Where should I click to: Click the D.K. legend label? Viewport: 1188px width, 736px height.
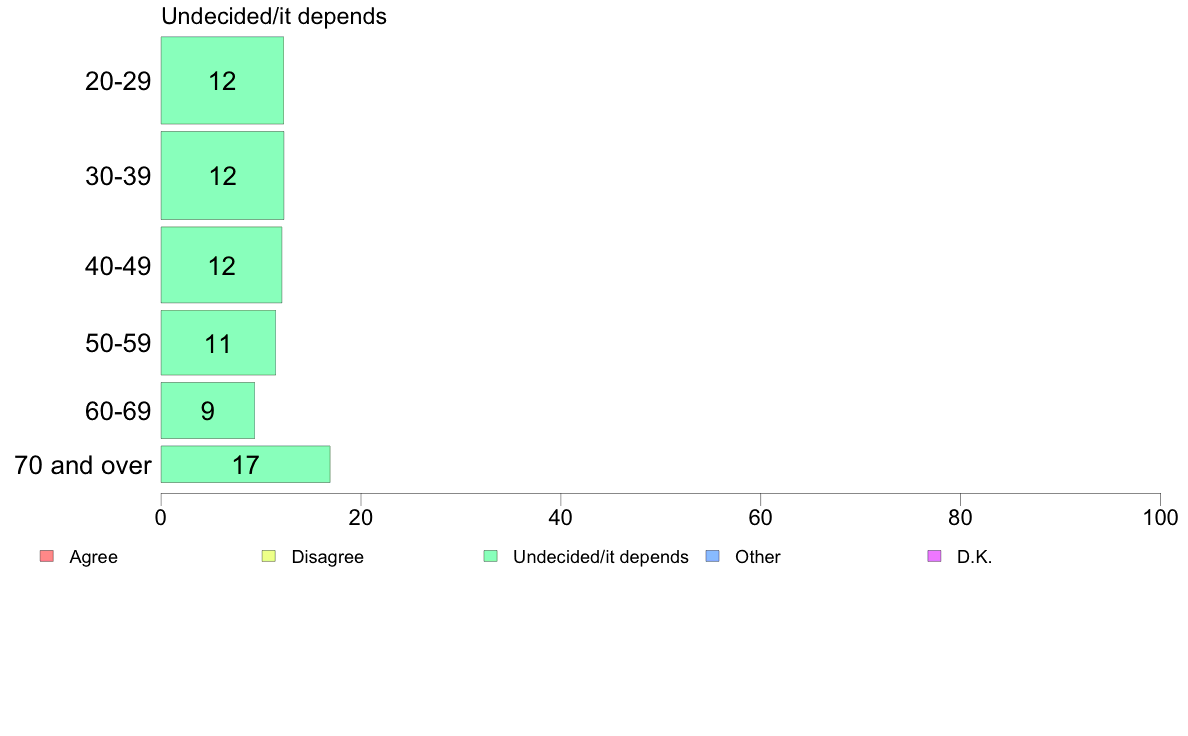(x=974, y=557)
